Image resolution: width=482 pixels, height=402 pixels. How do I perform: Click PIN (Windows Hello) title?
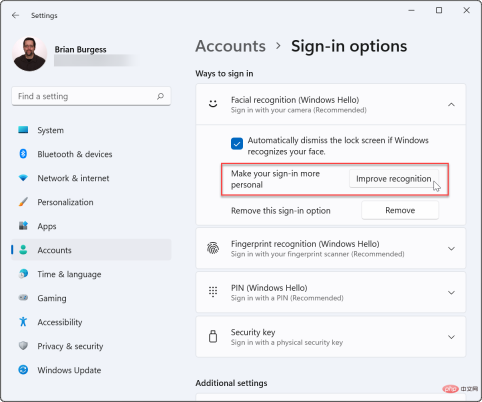tap(269, 288)
